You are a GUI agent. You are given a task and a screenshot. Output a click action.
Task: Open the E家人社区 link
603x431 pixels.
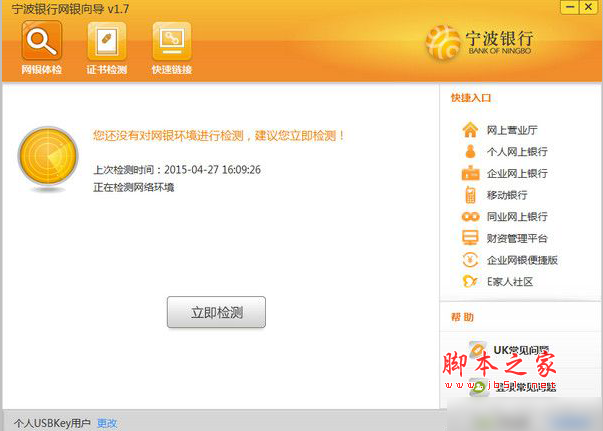[x=510, y=282]
